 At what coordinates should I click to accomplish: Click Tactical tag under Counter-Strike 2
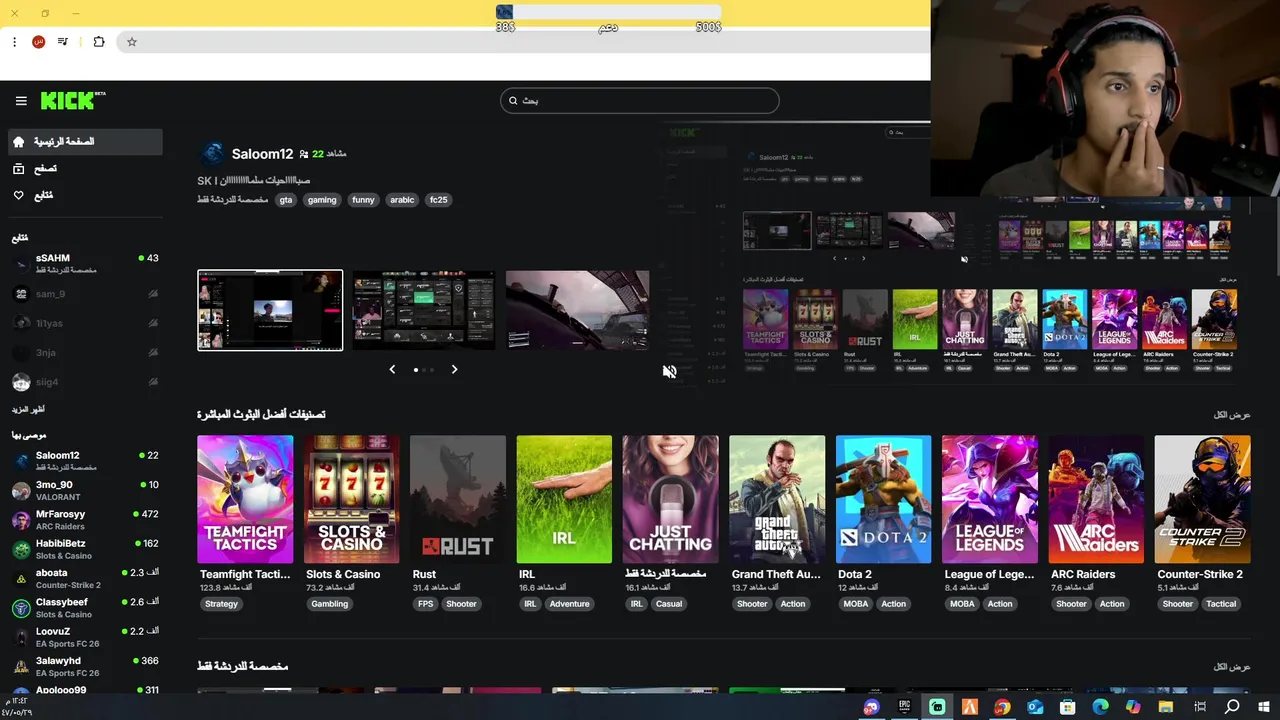1221,604
